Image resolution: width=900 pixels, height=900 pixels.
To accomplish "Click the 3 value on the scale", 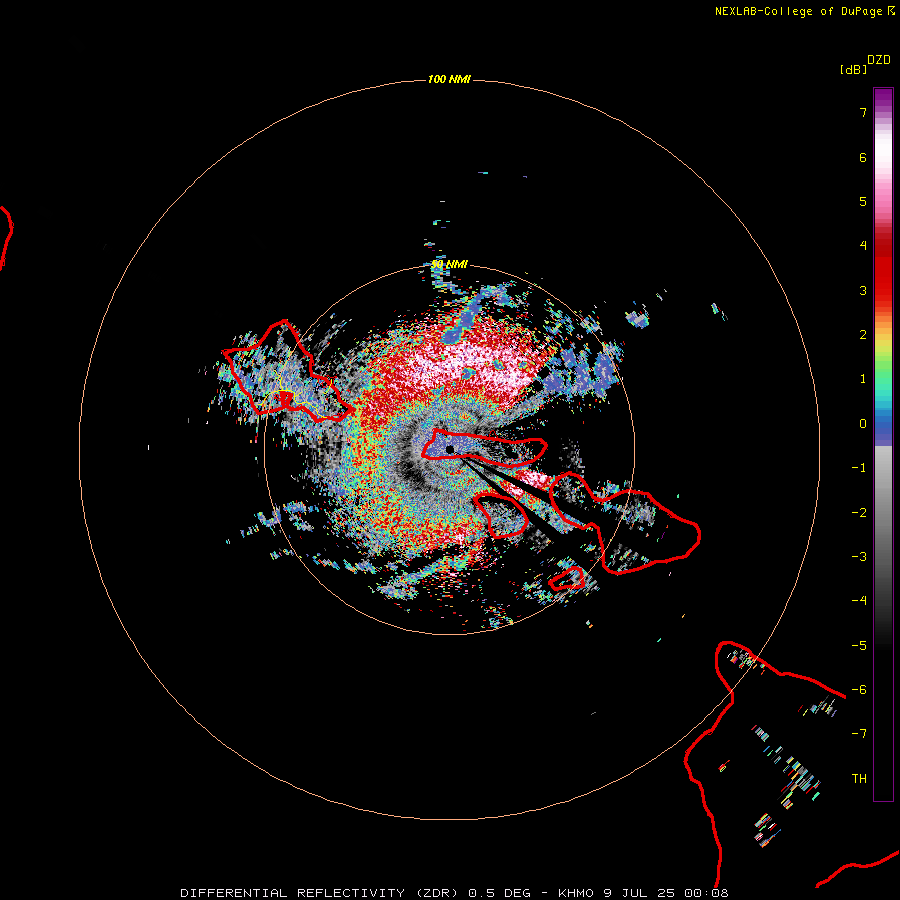I will point(863,290).
